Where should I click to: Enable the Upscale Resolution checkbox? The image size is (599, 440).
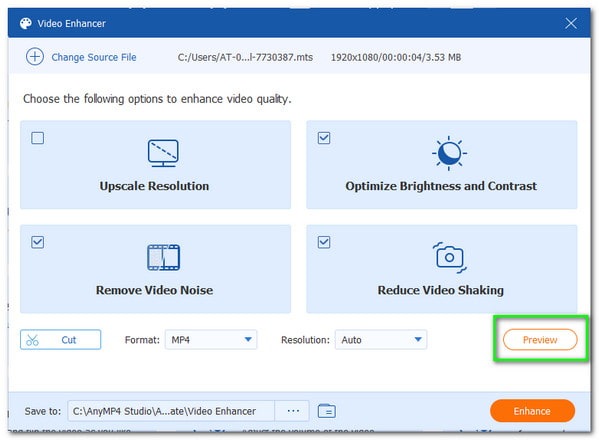click(37, 138)
